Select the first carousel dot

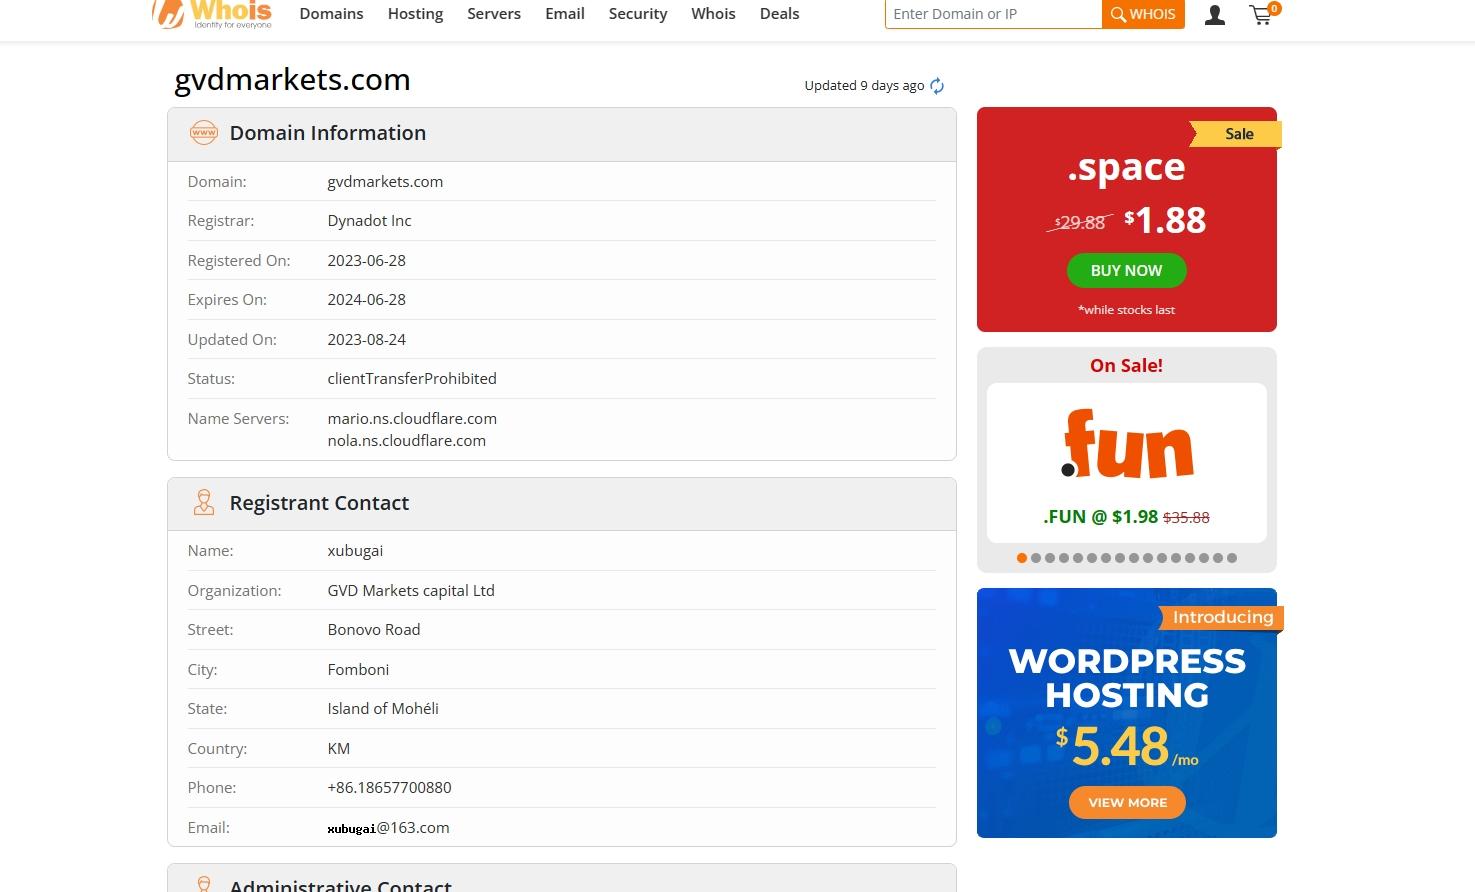pos(1022,558)
